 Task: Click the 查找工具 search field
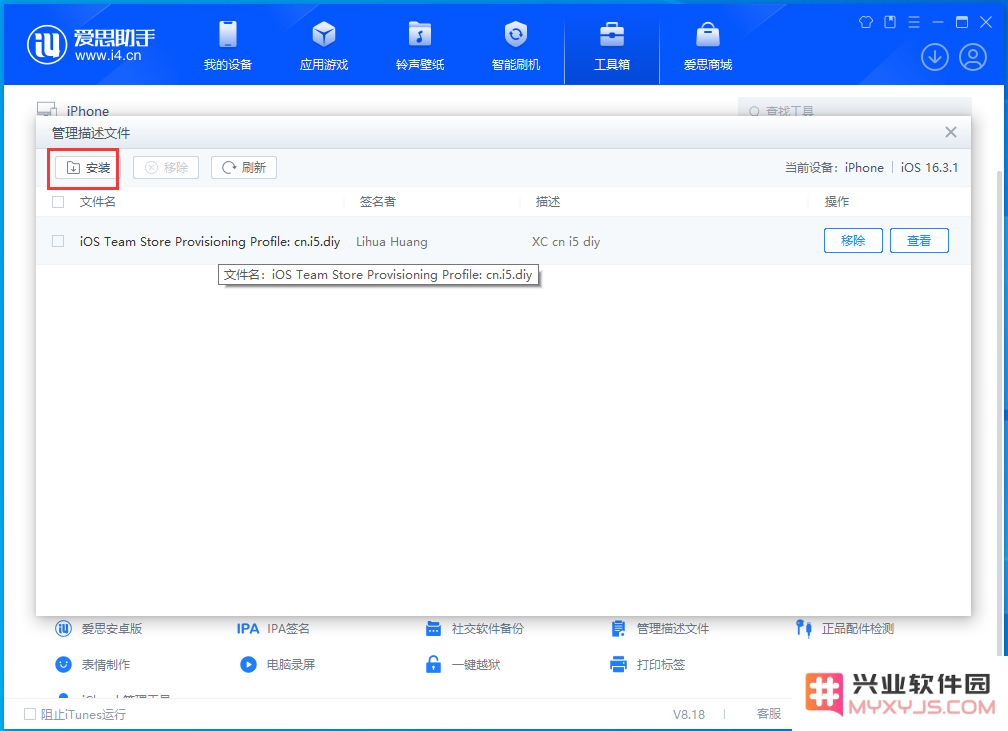tap(855, 107)
